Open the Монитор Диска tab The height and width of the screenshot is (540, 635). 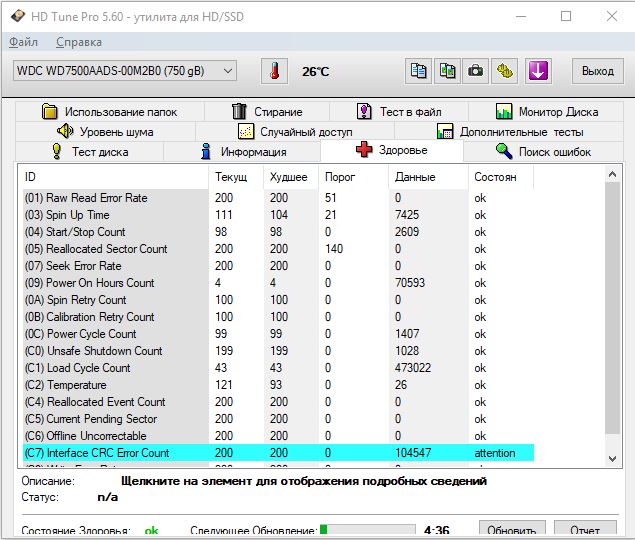(x=546, y=111)
